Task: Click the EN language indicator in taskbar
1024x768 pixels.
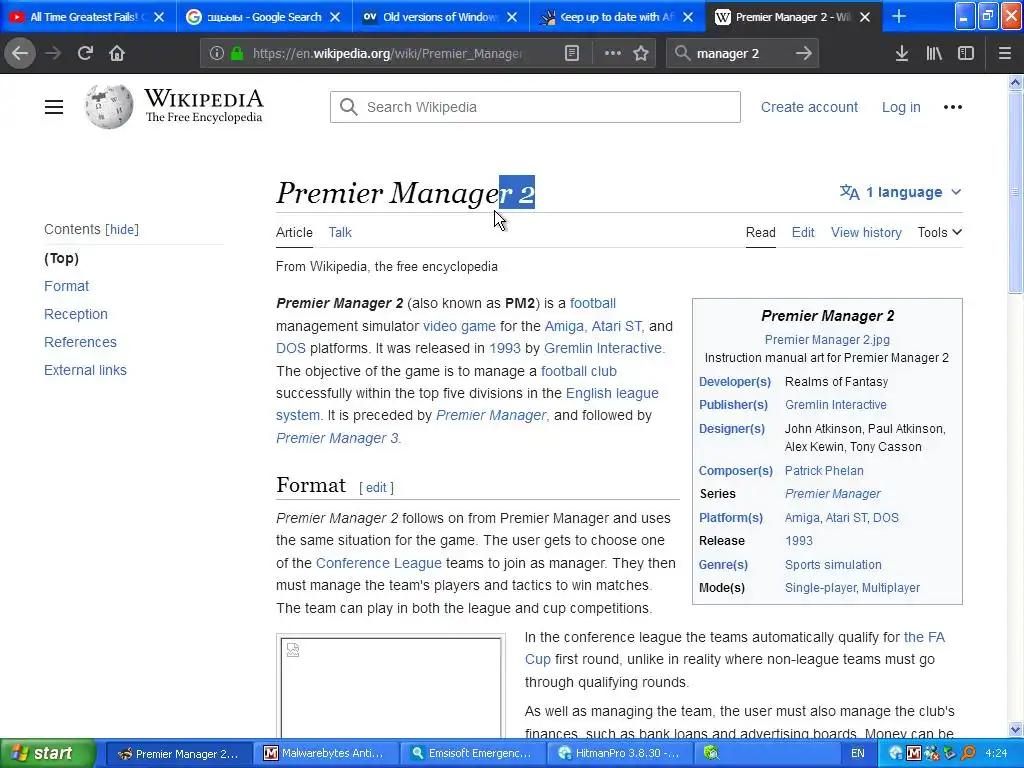Action: click(x=857, y=753)
